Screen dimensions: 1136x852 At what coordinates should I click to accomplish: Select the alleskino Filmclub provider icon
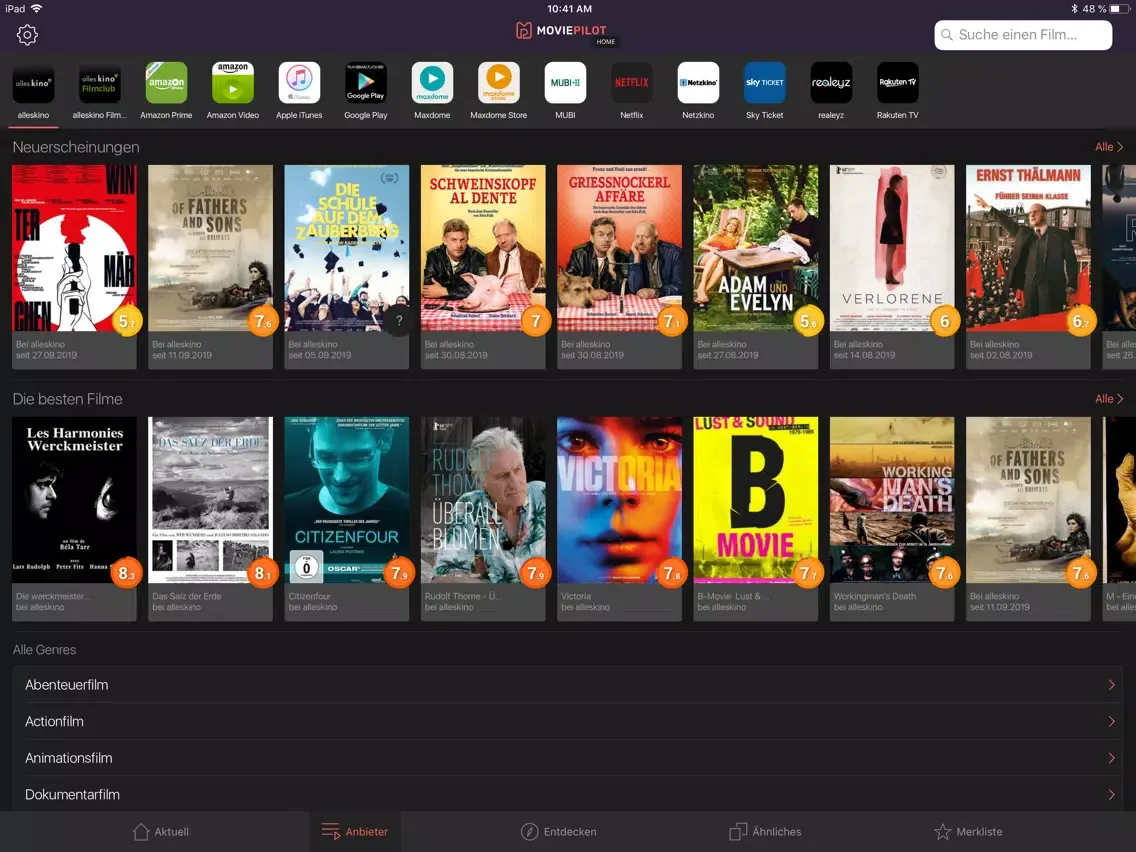(x=99, y=83)
